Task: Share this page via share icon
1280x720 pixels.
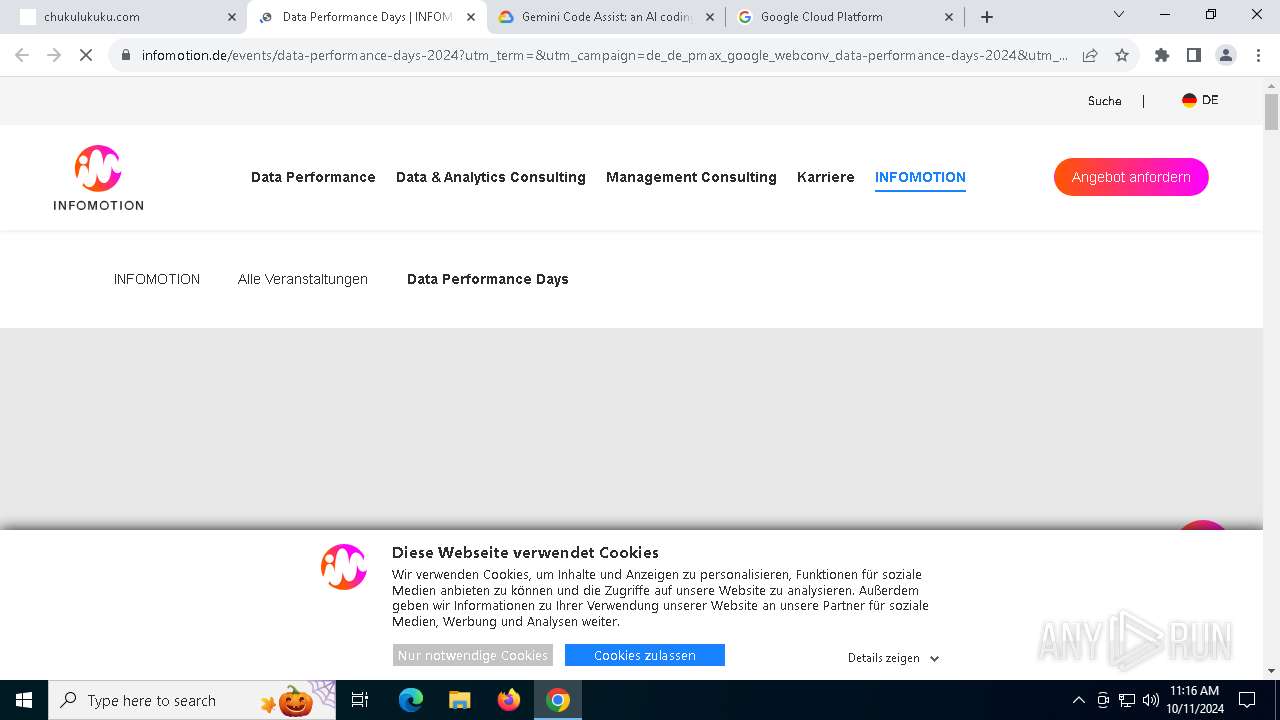Action: [x=1090, y=55]
